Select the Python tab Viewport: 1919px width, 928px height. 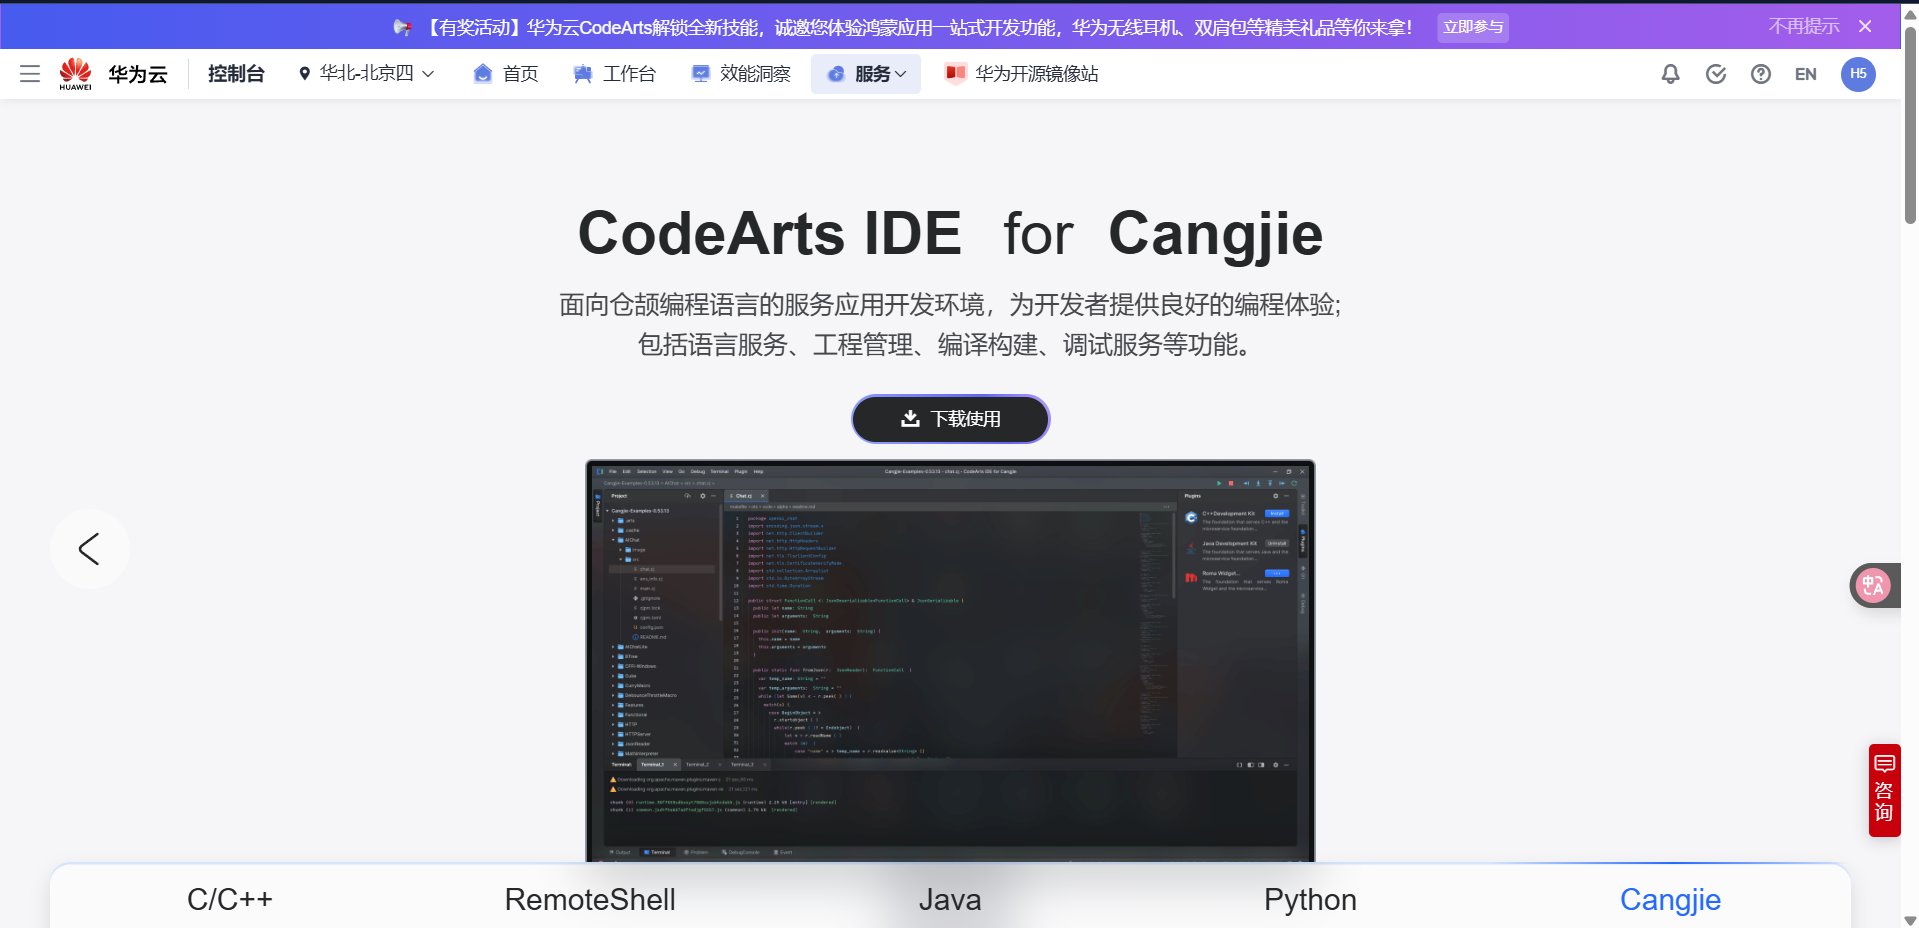[1310, 899]
